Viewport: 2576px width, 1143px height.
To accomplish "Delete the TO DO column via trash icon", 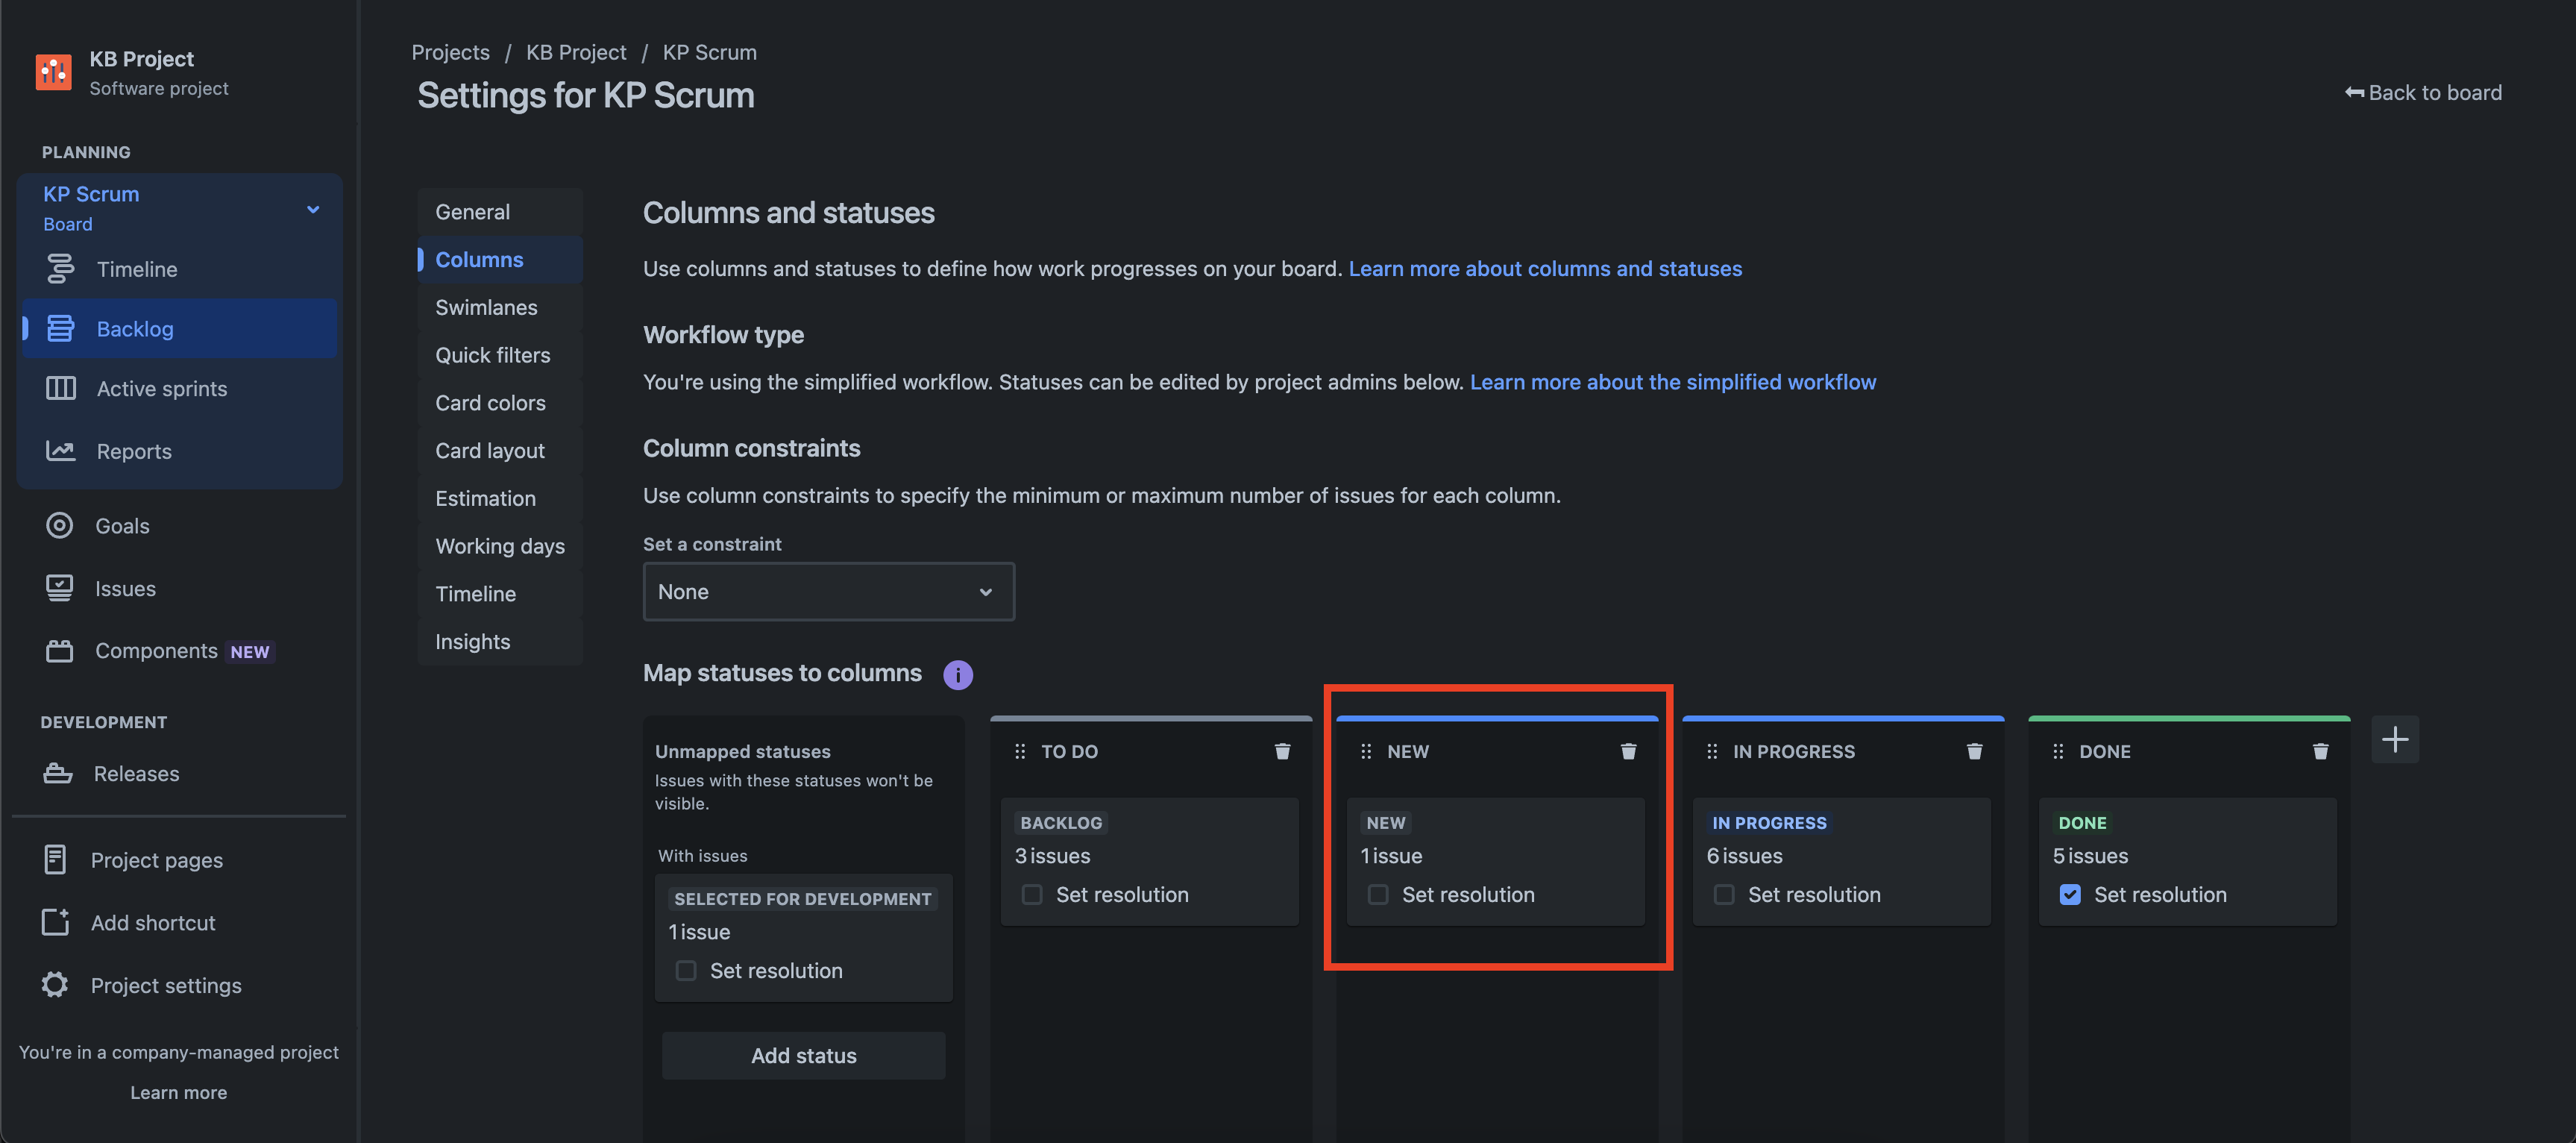I will click(x=1282, y=751).
